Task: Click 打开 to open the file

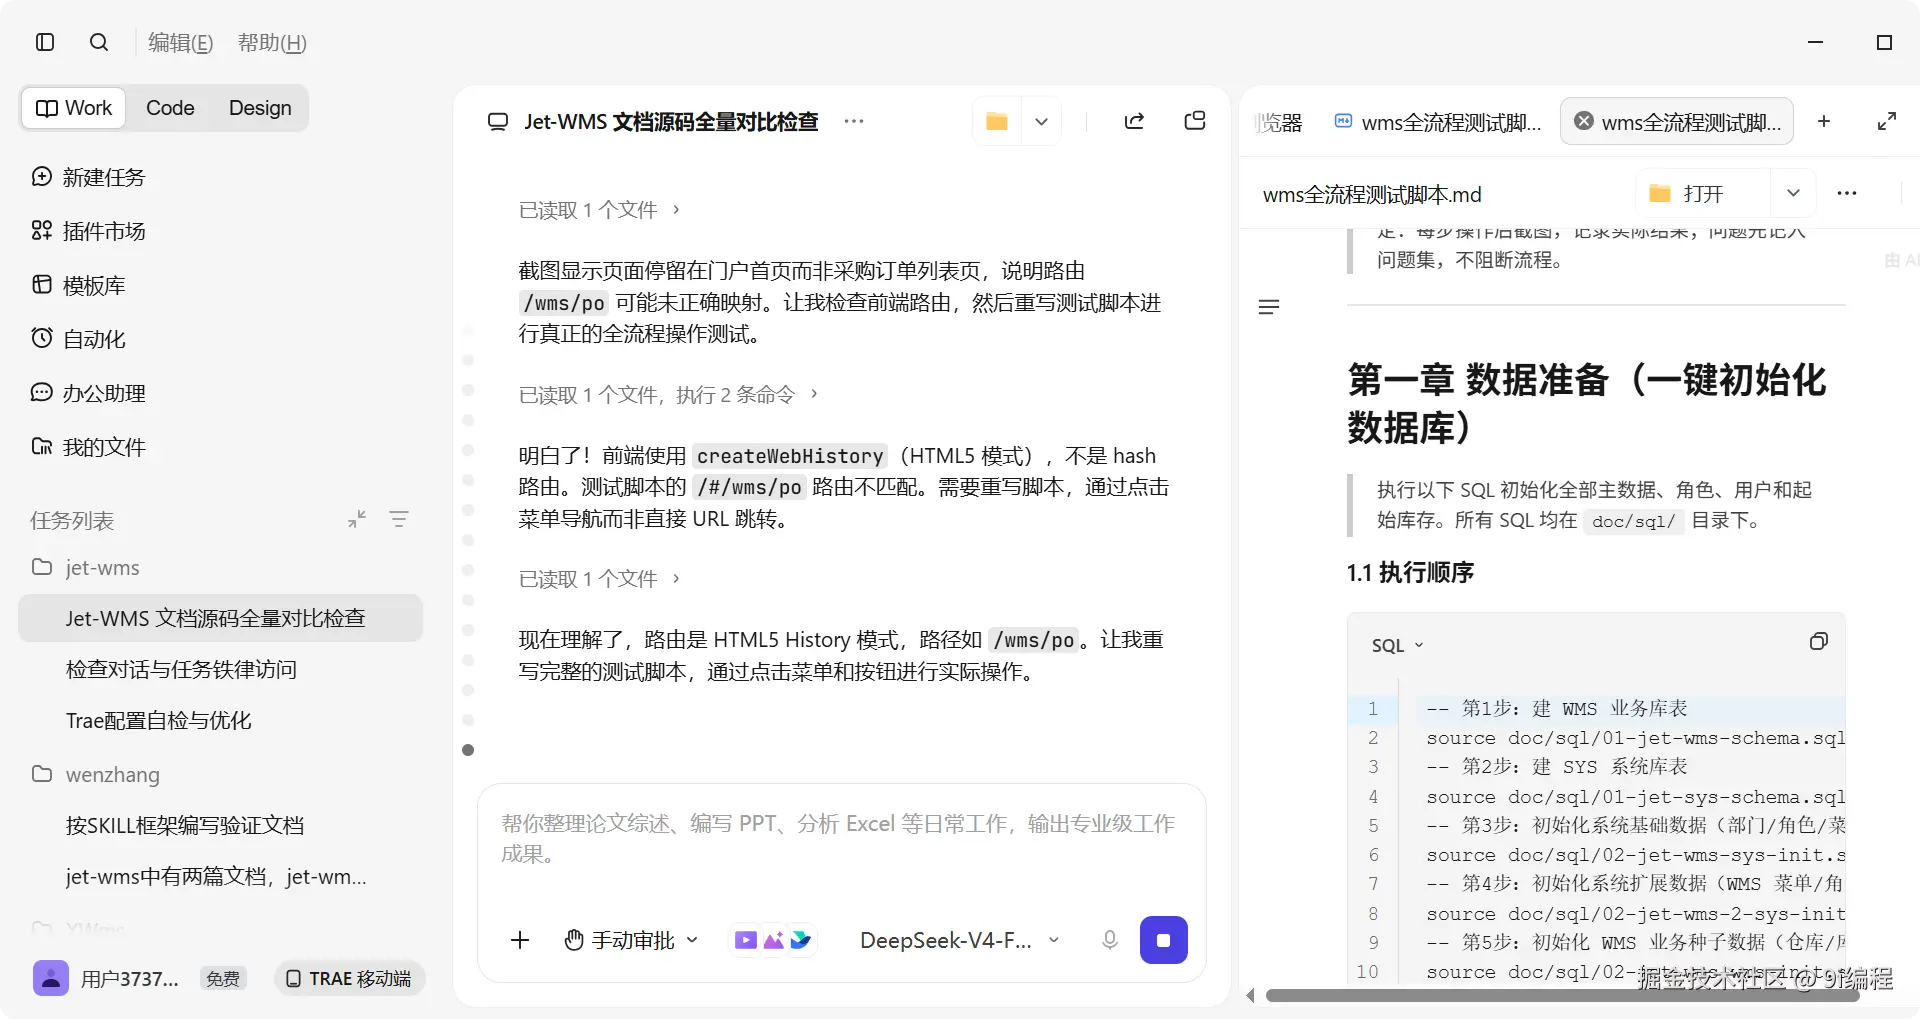Action: (x=1703, y=193)
